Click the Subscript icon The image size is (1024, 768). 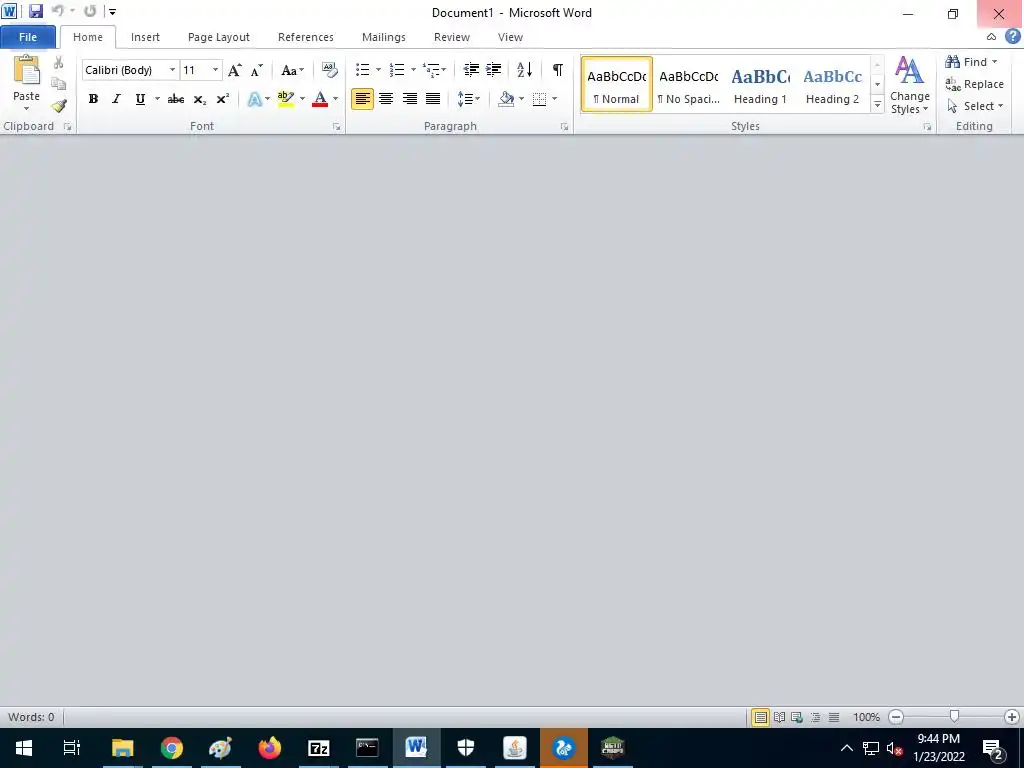tap(200, 99)
